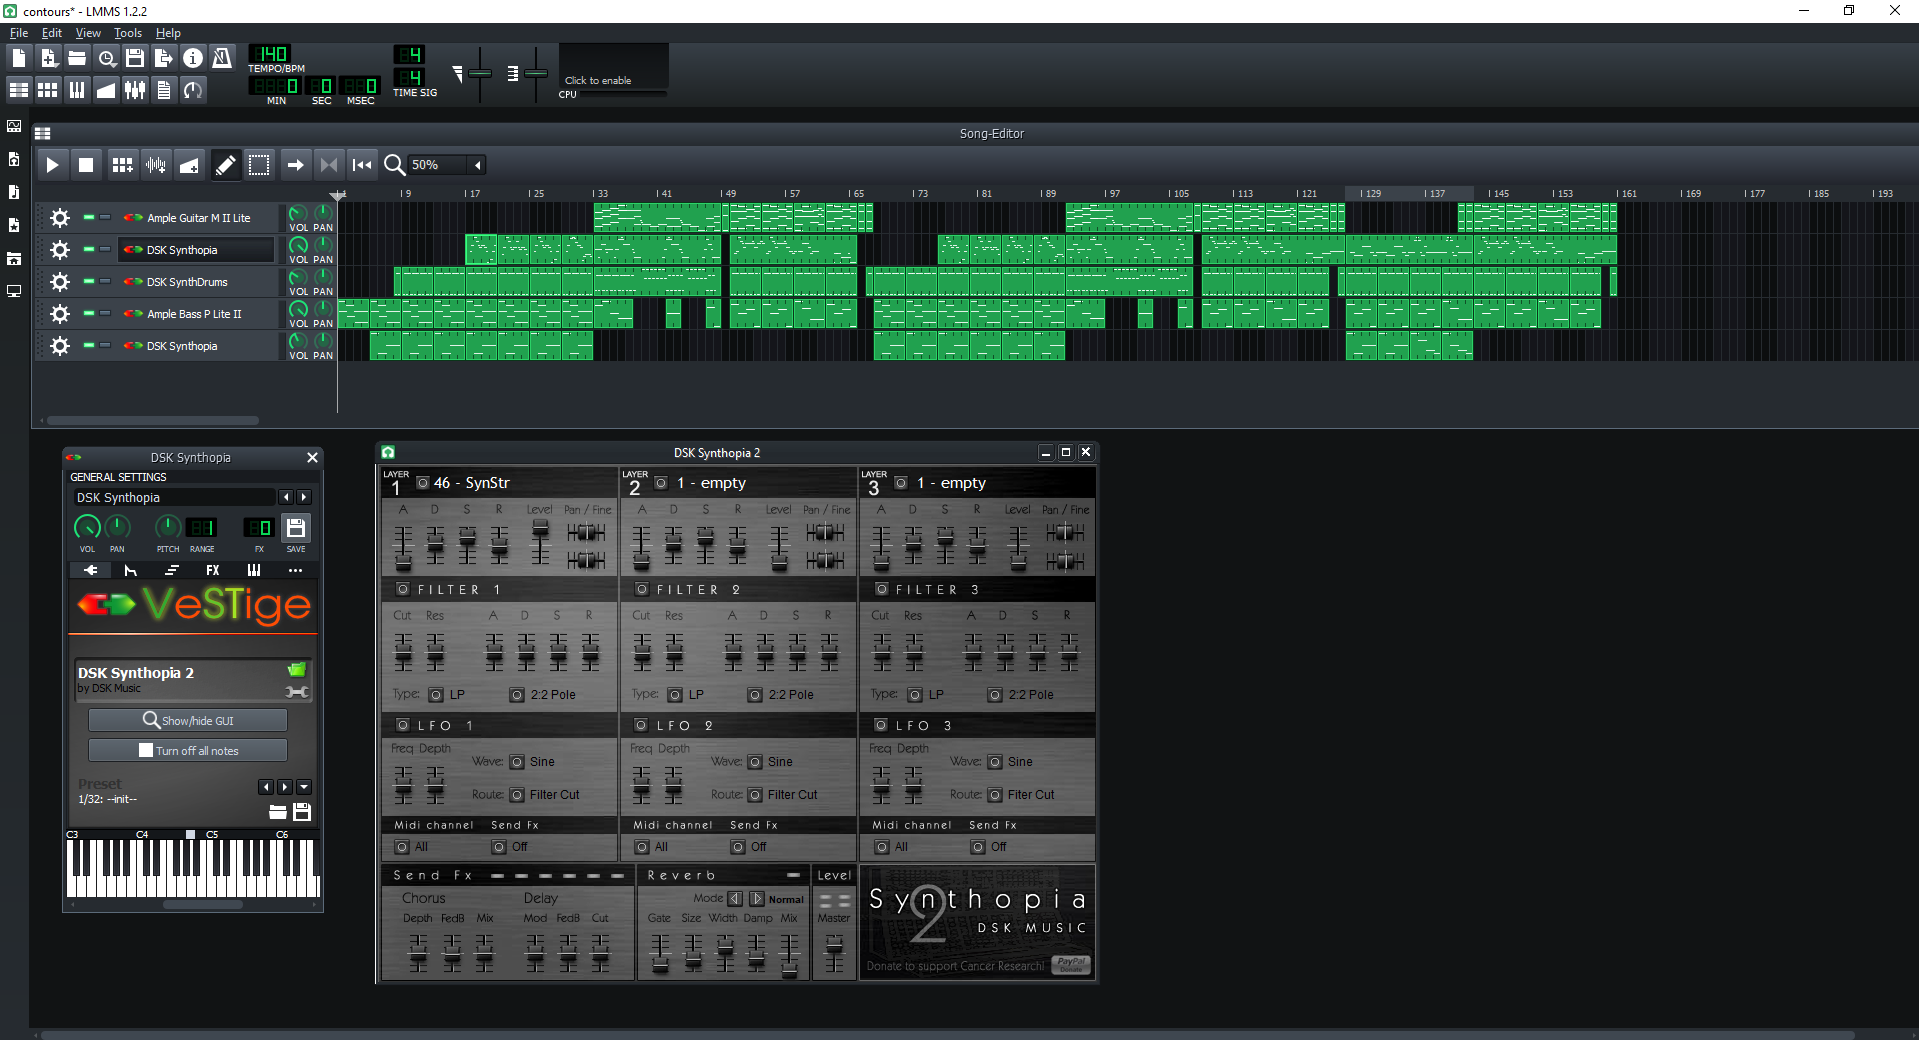The height and width of the screenshot is (1040, 1919).
Task: Set the TEMPO/BPM value field
Action: tap(269, 54)
